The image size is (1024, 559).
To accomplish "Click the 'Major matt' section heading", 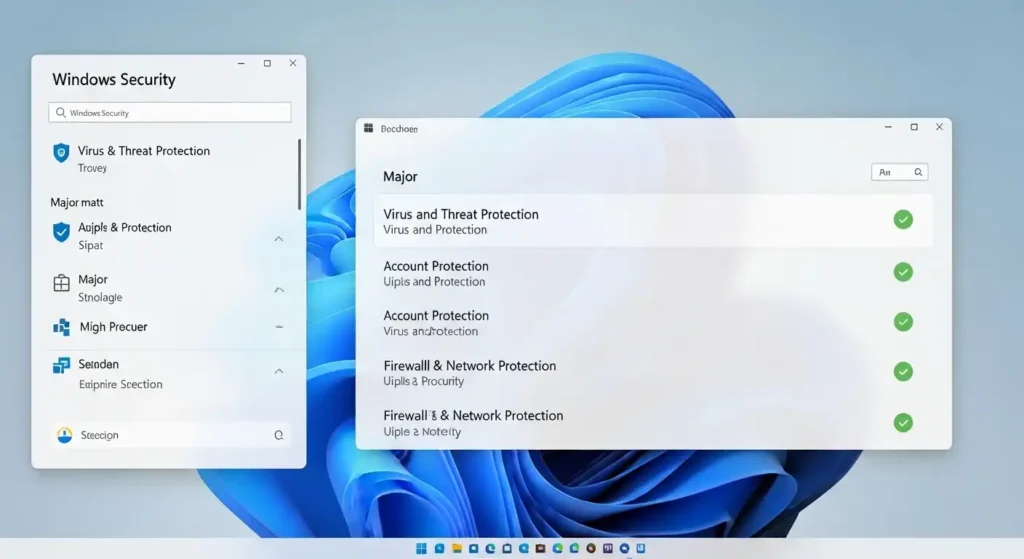I will (76, 202).
